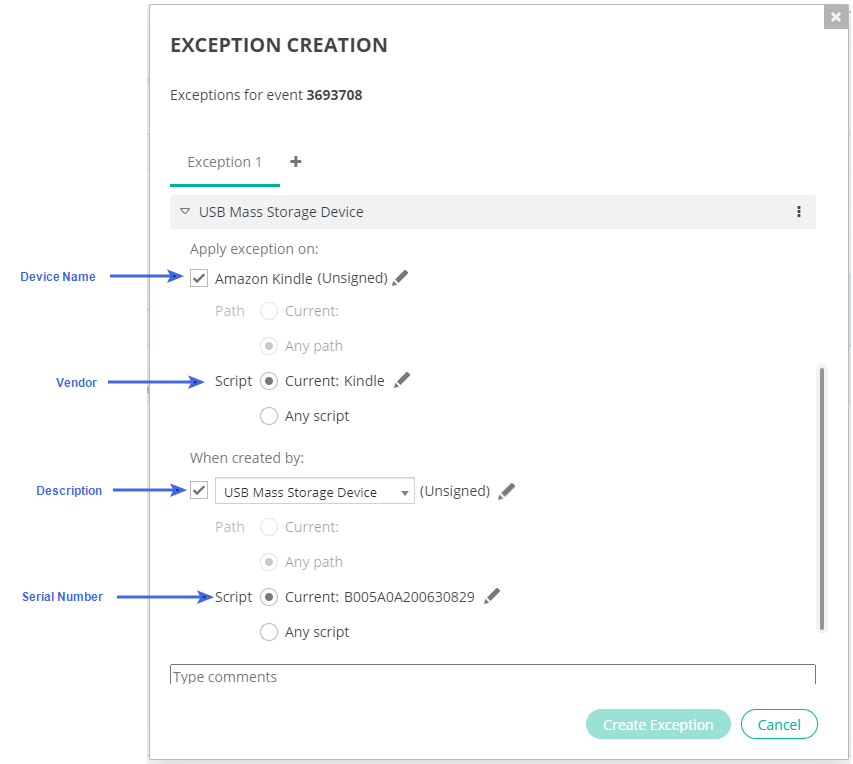The height and width of the screenshot is (764, 853).
Task: Click pencil beside serial B005A0A200630829
Action: 491,596
